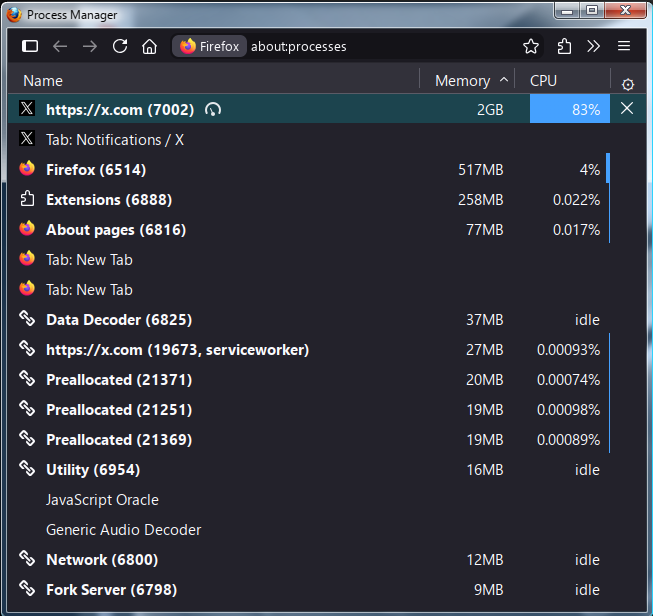The height and width of the screenshot is (616, 653).
Task: Click X favicon beside Tab: Notifications
Action: pyautogui.click(x=27, y=138)
